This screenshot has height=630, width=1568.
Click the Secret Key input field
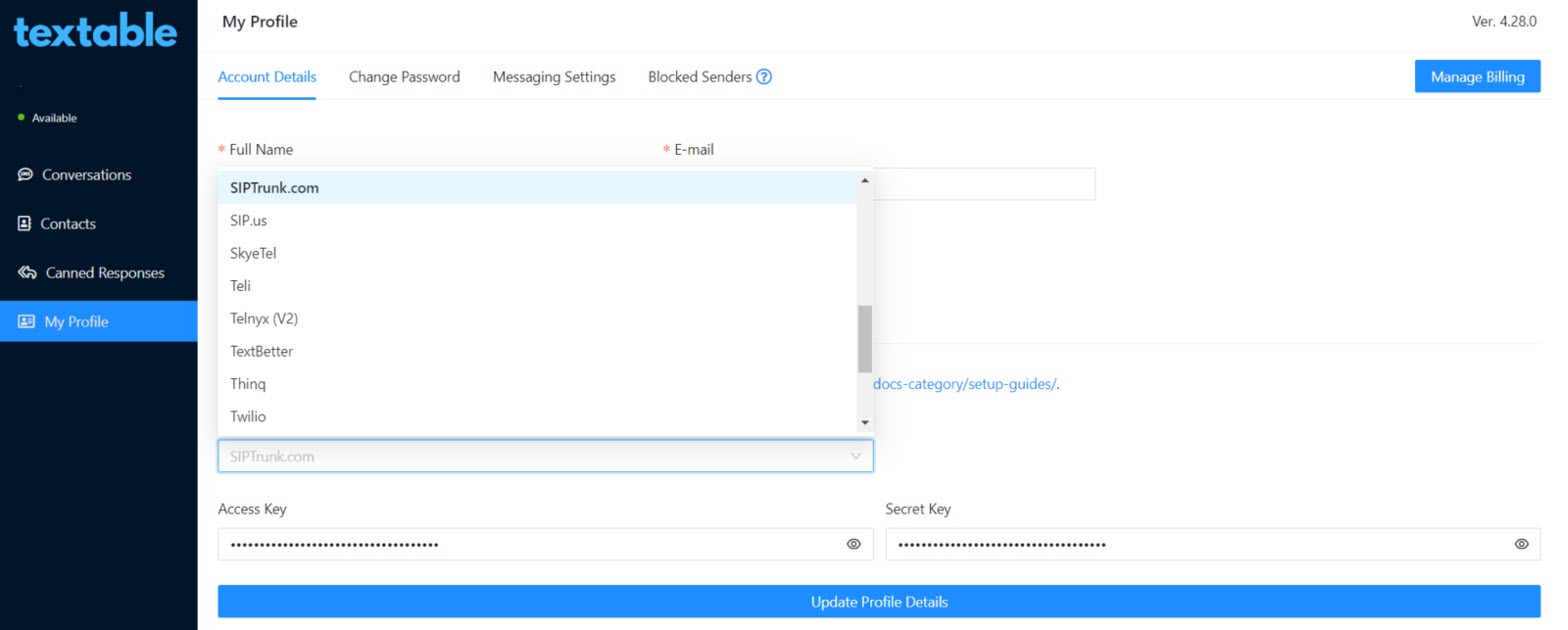tap(1213, 544)
